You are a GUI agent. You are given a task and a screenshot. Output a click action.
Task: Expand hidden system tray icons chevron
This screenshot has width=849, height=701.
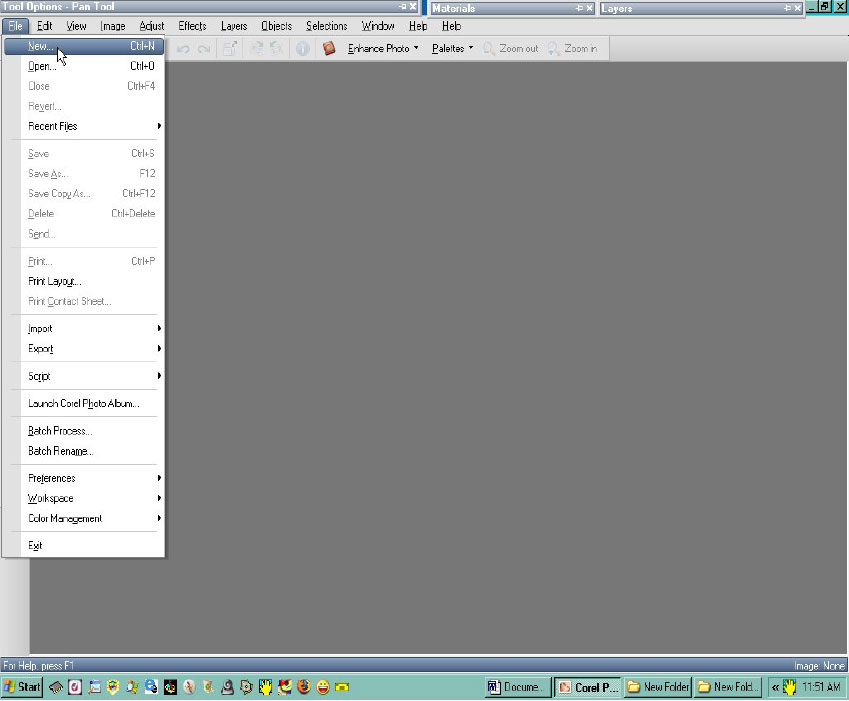tap(775, 687)
